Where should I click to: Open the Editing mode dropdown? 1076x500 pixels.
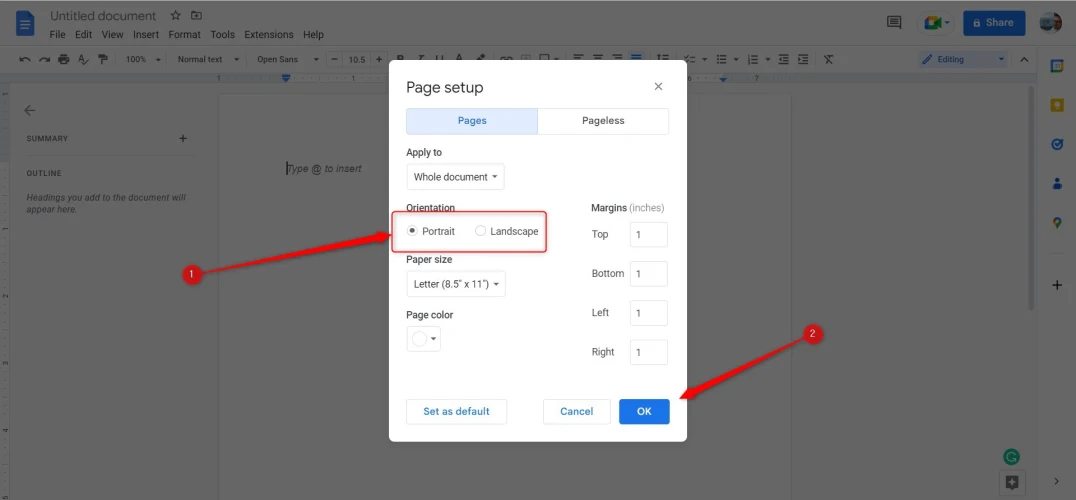pos(964,59)
